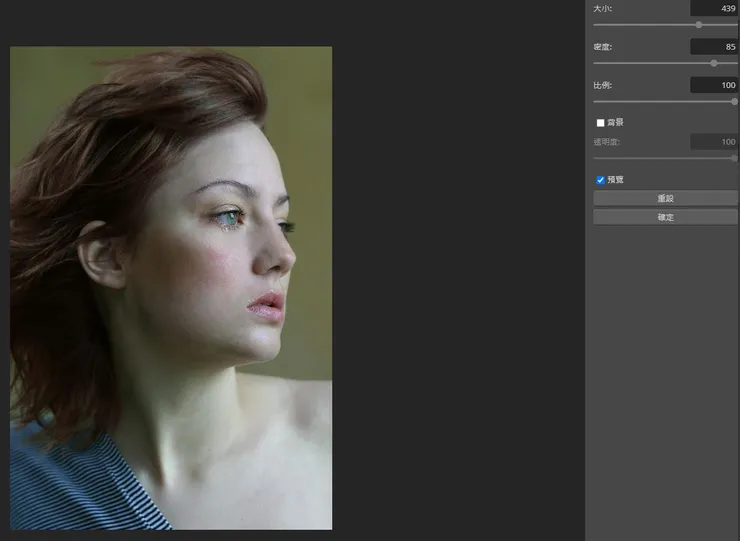This screenshot has height=541, width=740.
Task: Click the 透明度 opacity slider handle
Action: tap(735, 157)
